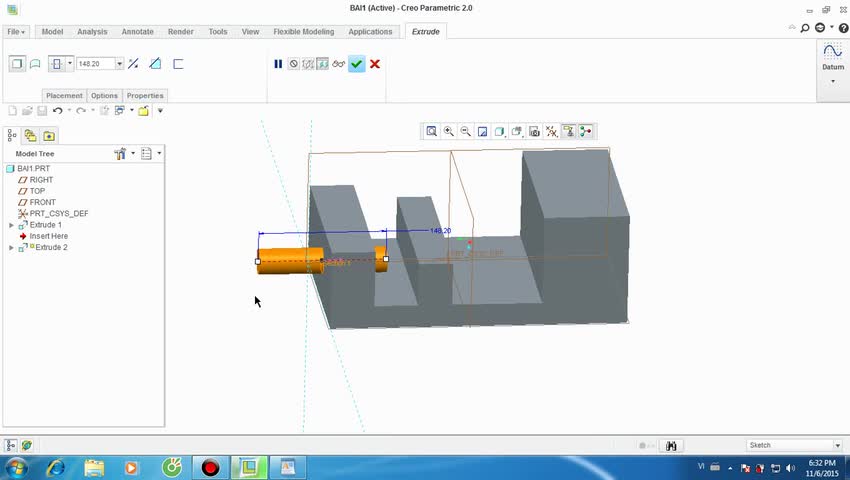
Task: Click the Command Search magnifier icon
Action: (805, 28)
